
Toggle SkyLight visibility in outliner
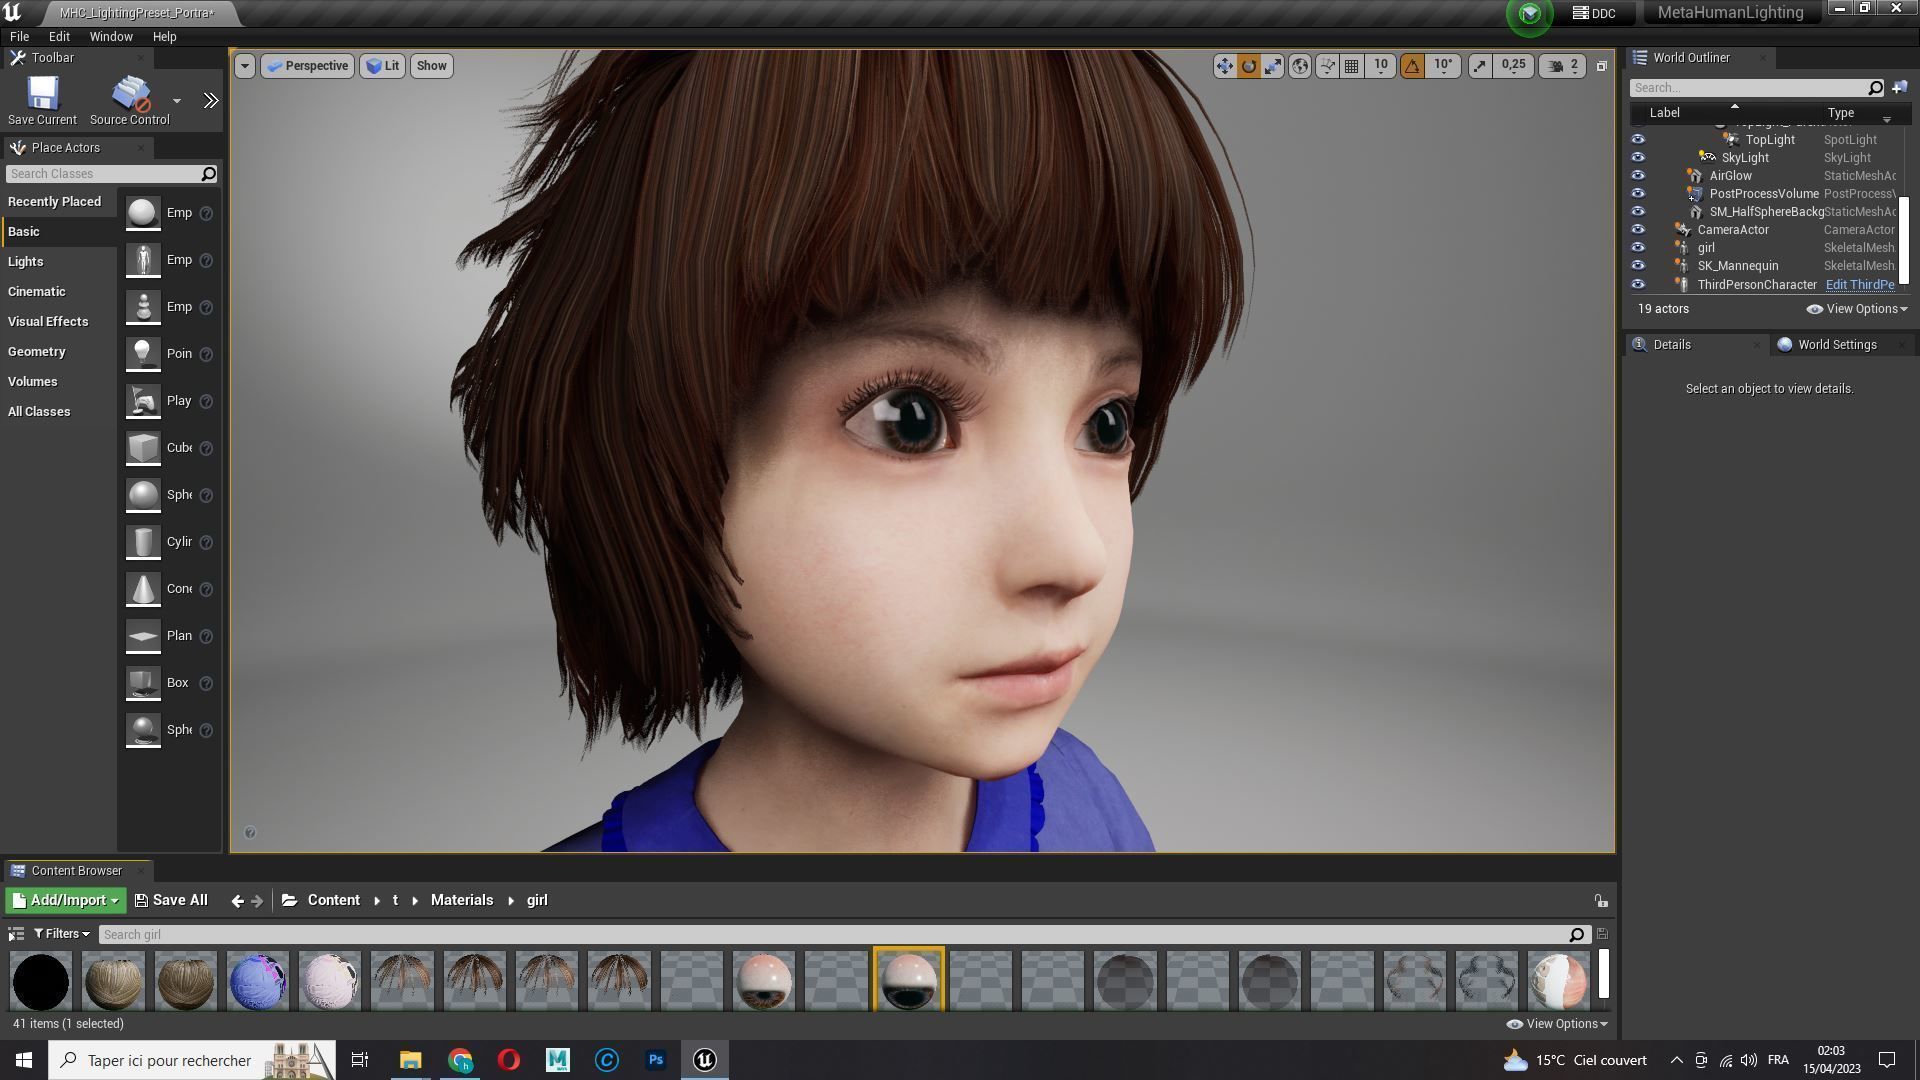click(1638, 158)
